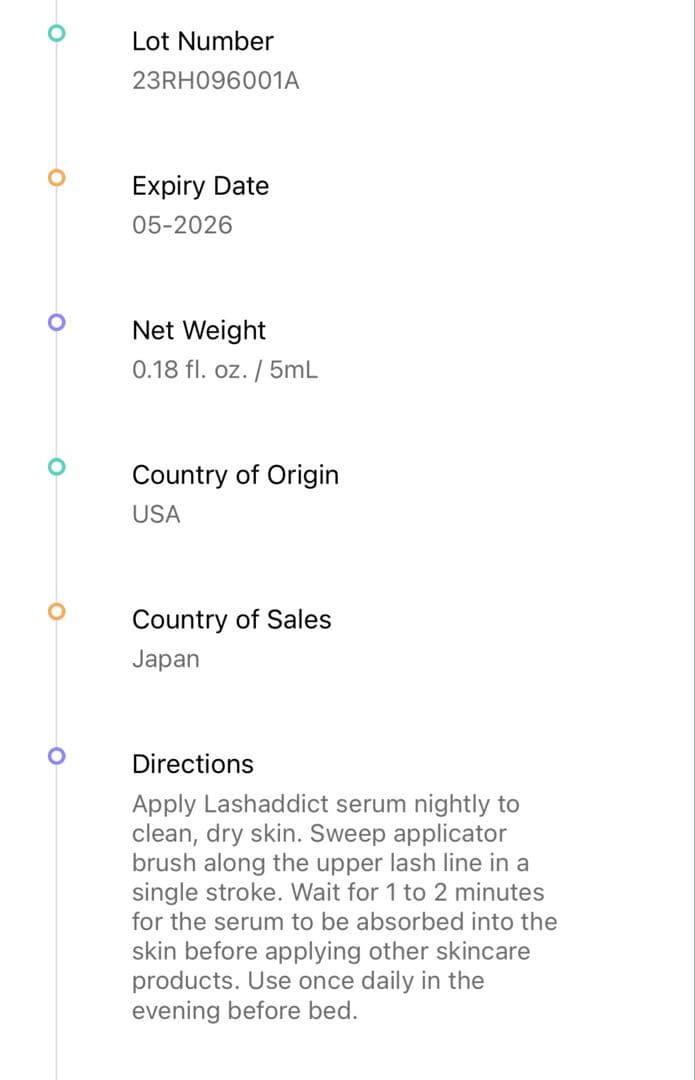Click the lot number value 23RH096001A
This screenshot has width=695, height=1080.
pyautogui.click(x=215, y=81)
